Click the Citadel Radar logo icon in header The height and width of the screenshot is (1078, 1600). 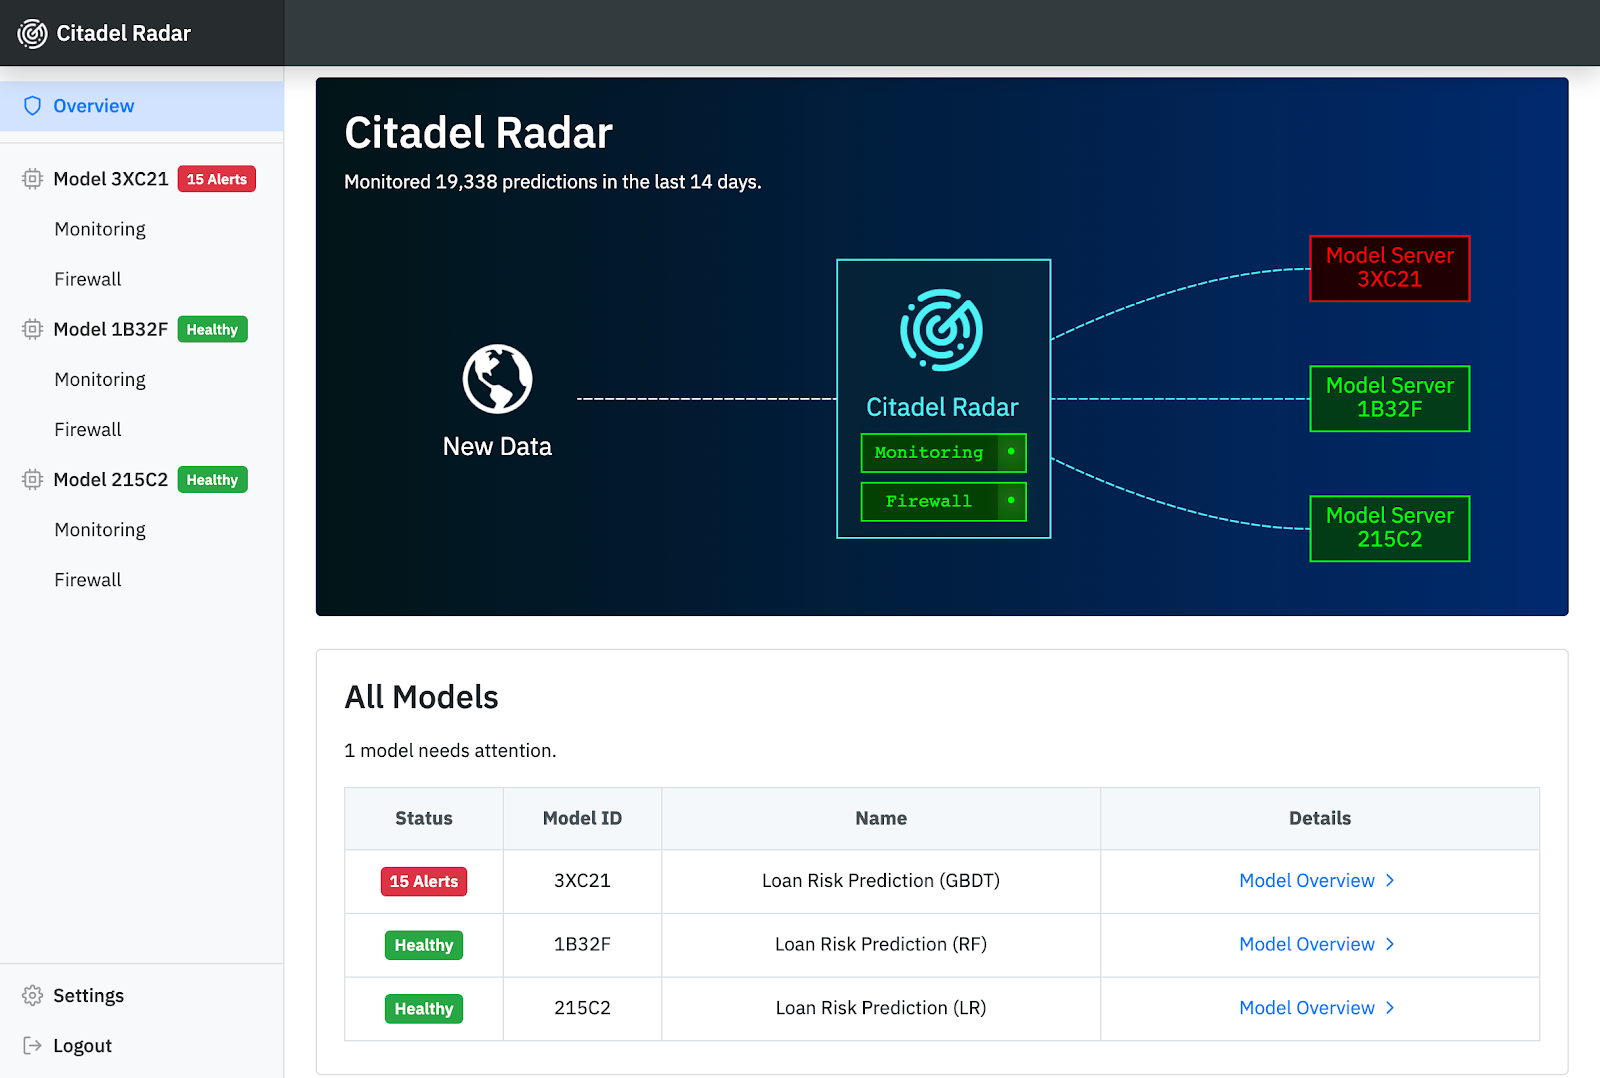[32, 34]
